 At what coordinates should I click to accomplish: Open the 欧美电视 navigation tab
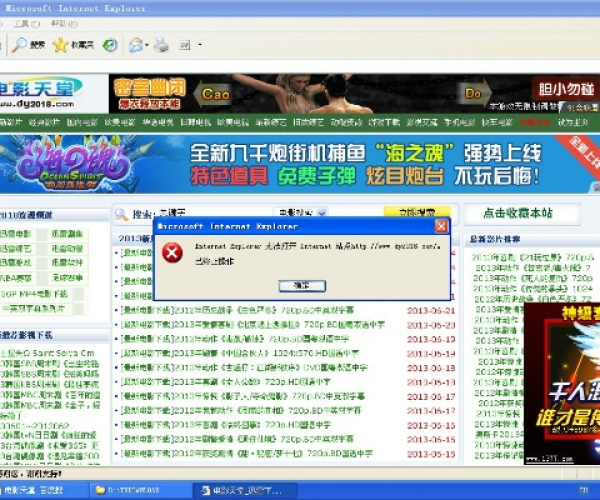(x=233, y=122)
